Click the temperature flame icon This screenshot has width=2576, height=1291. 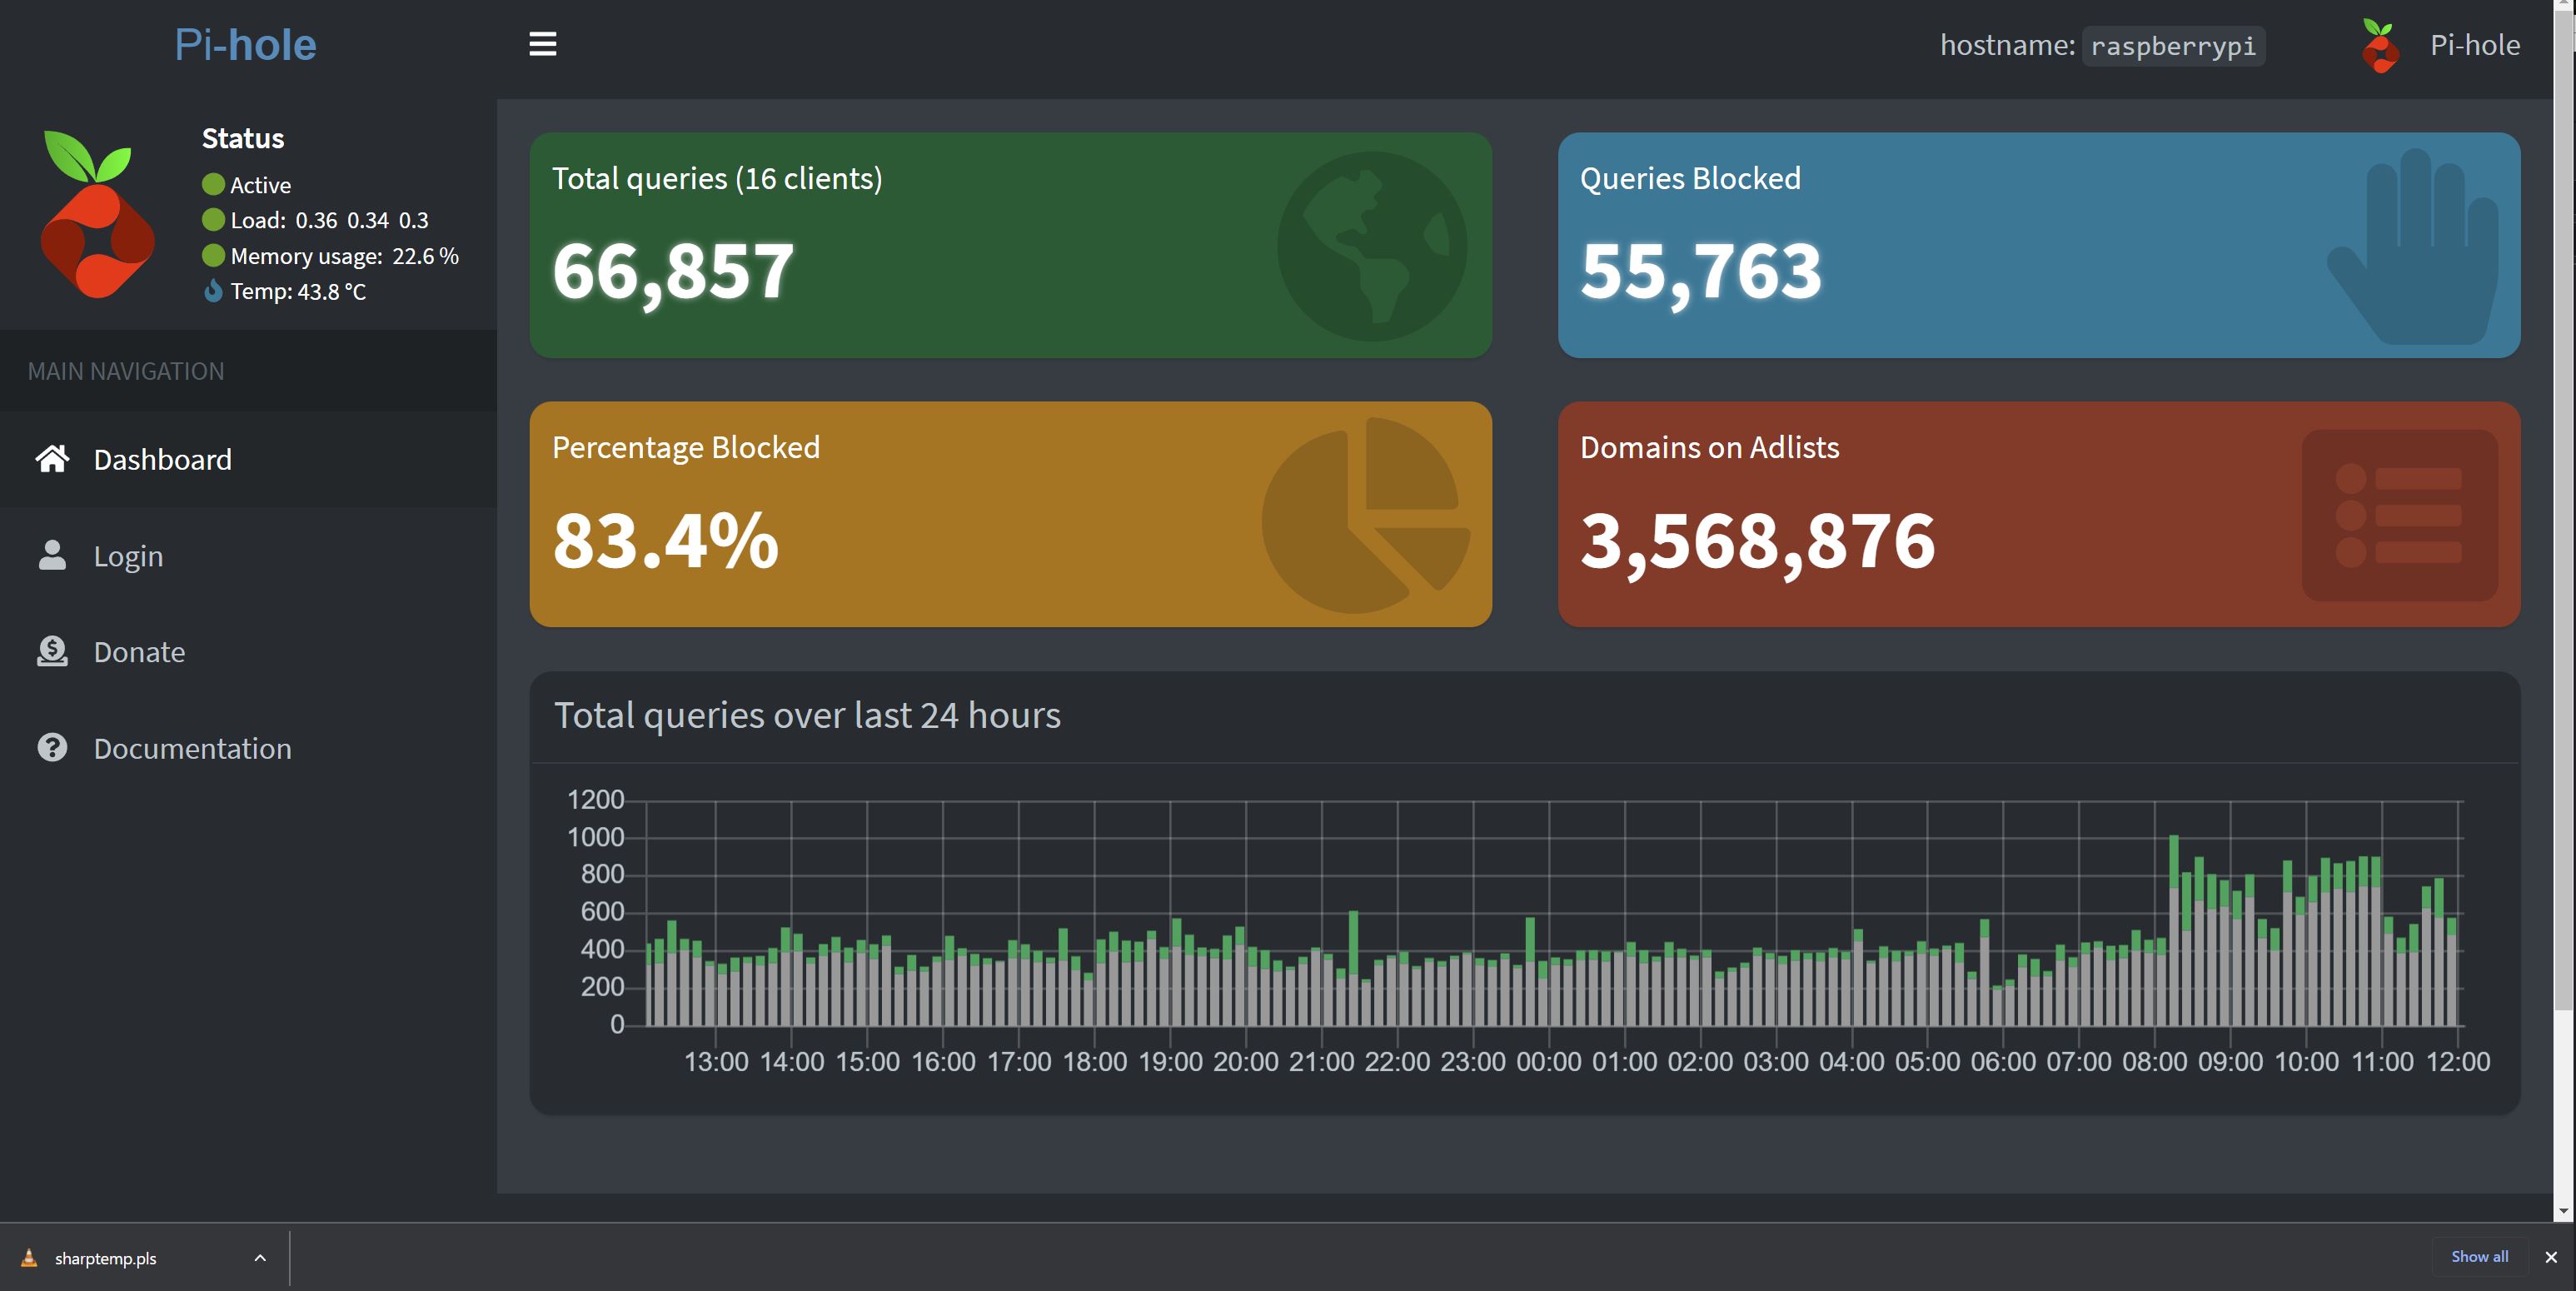213,291
